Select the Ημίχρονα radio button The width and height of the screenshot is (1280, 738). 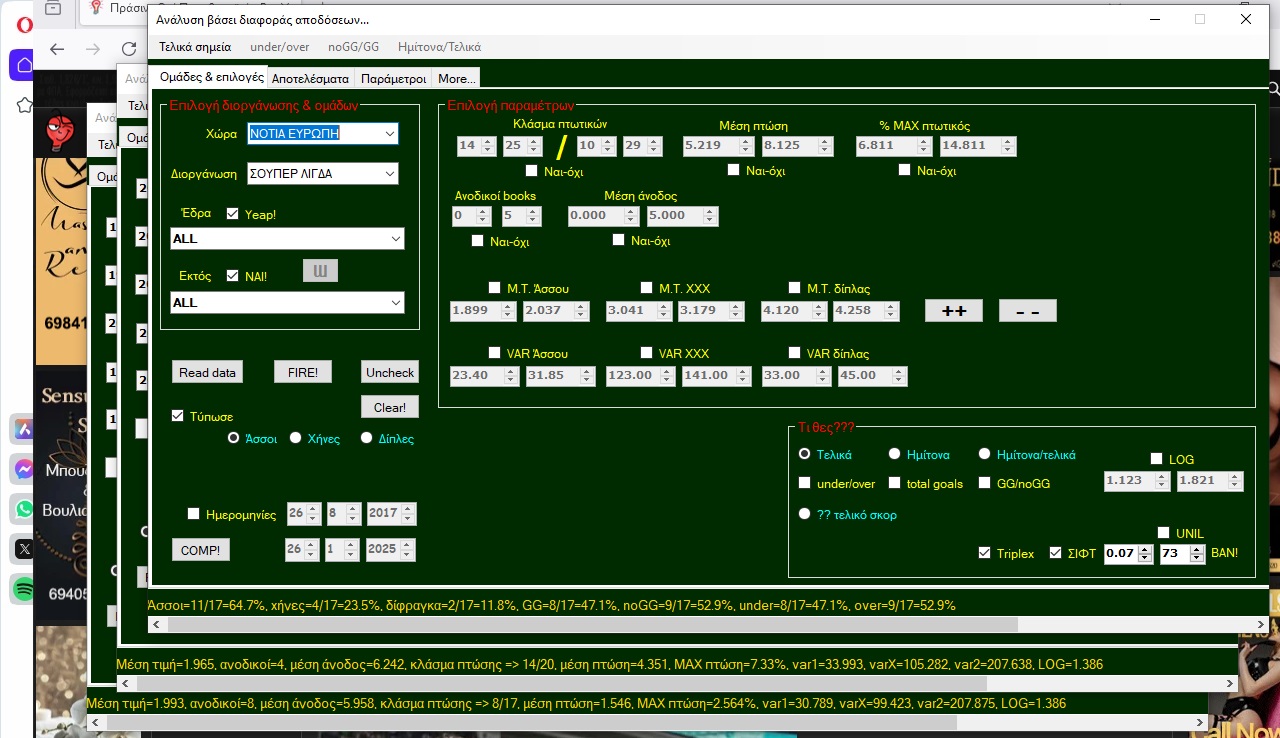point(895,454)
